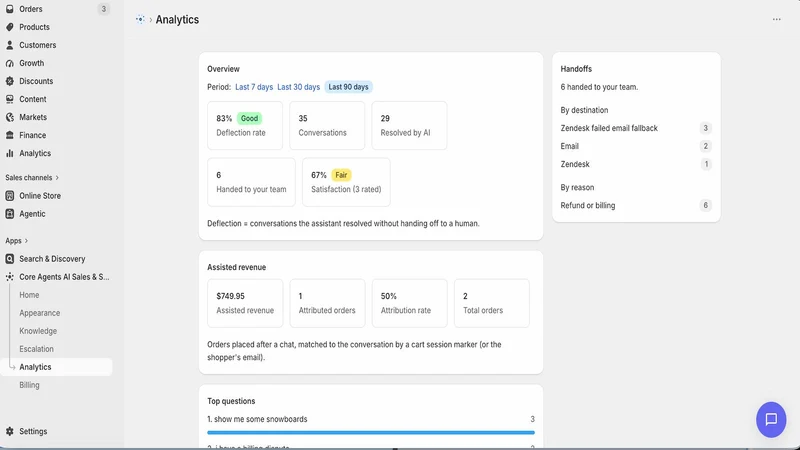800x450 pixels.
Task: Click the app logo in breadcrumb header
Action: (140, 19)
